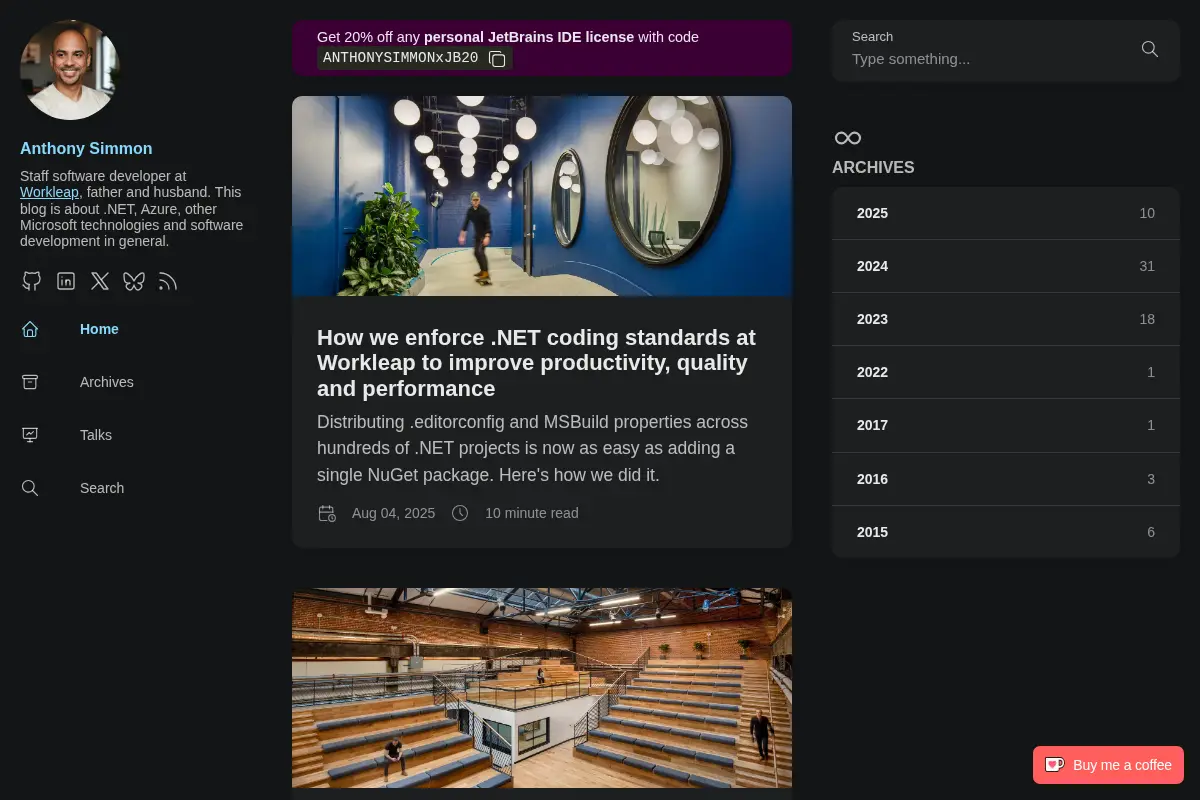The width and height of the screenshot is (1200, 800).
Task: Click the Talks presentation icon in sidebar
Action: [30, 435]
